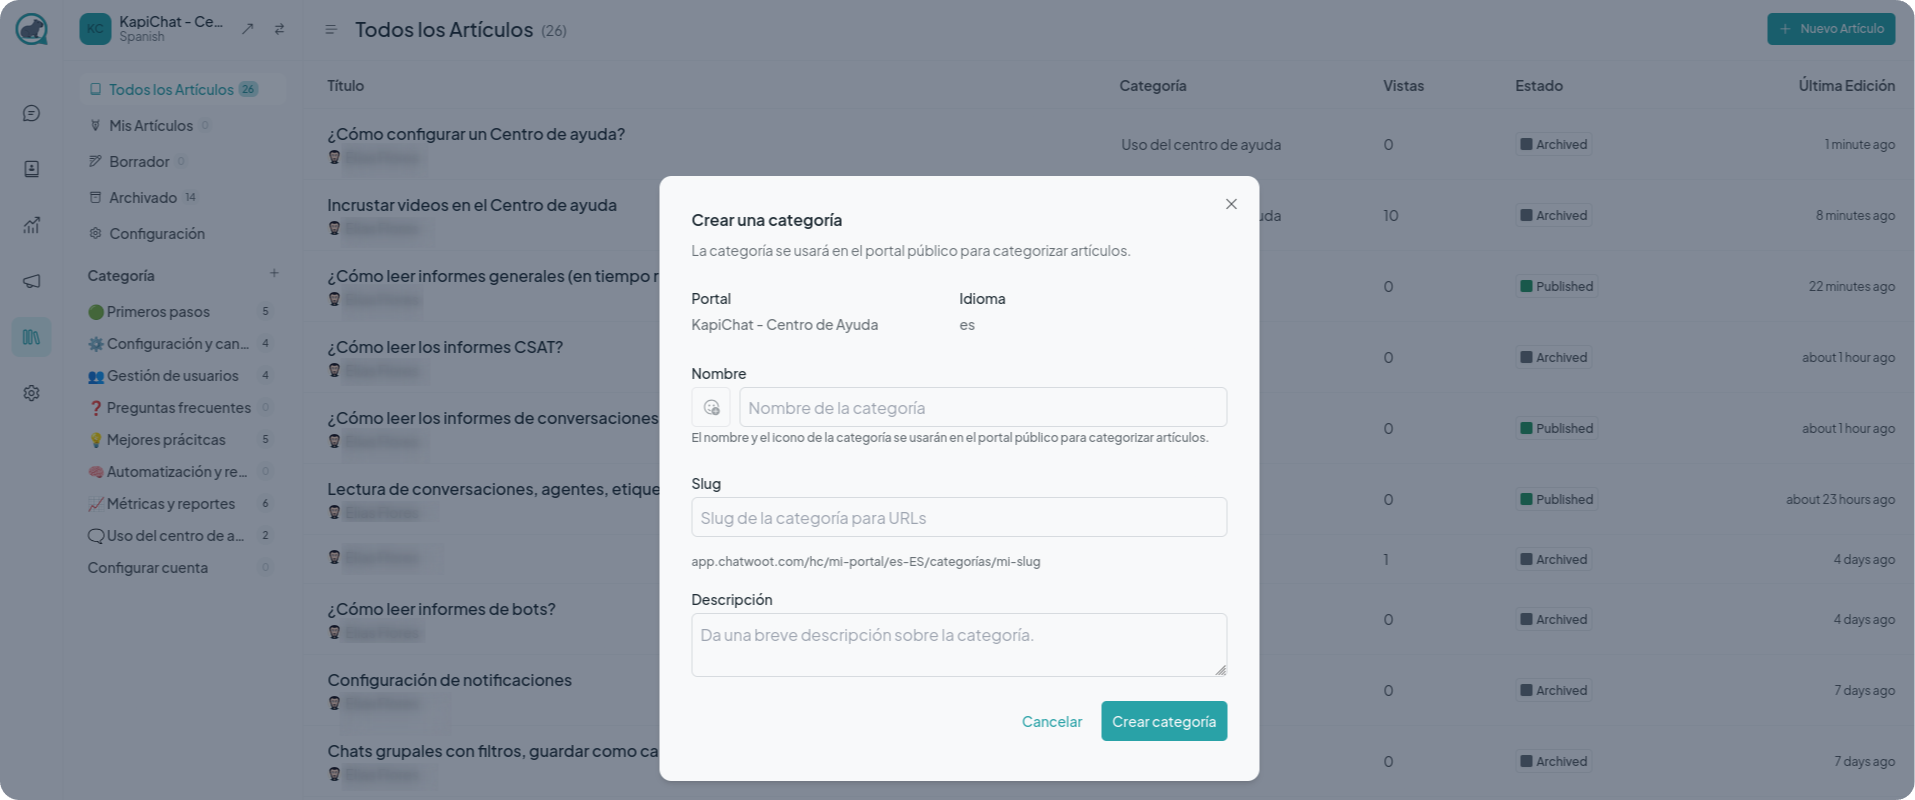This screenshot has width=1915, height=800.
Task: Focus the Slug input field
Action: tap(959, 518)
